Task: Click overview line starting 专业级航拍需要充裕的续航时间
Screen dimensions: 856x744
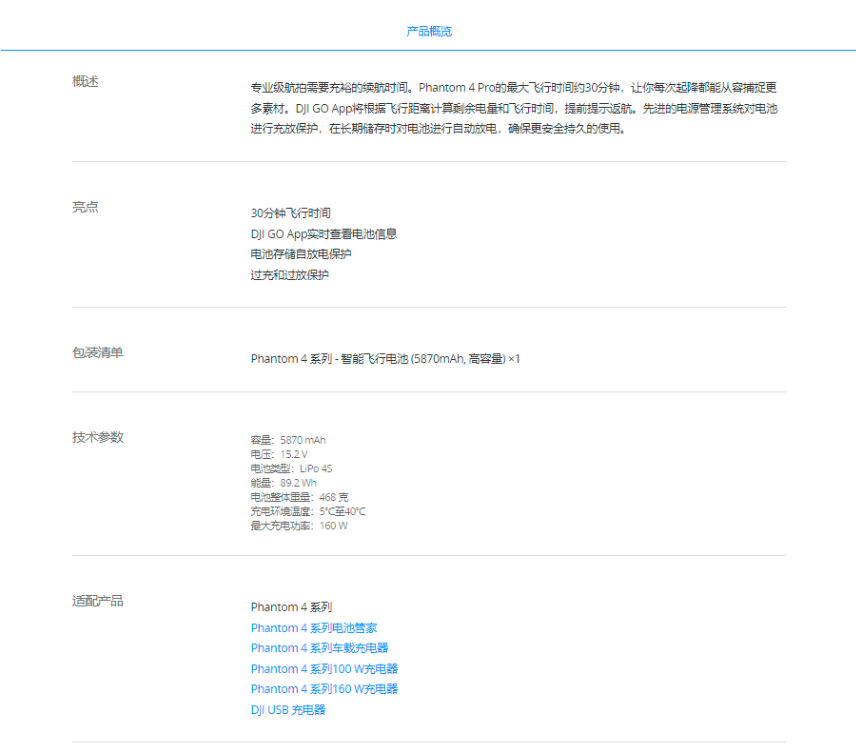Action: 514,87
